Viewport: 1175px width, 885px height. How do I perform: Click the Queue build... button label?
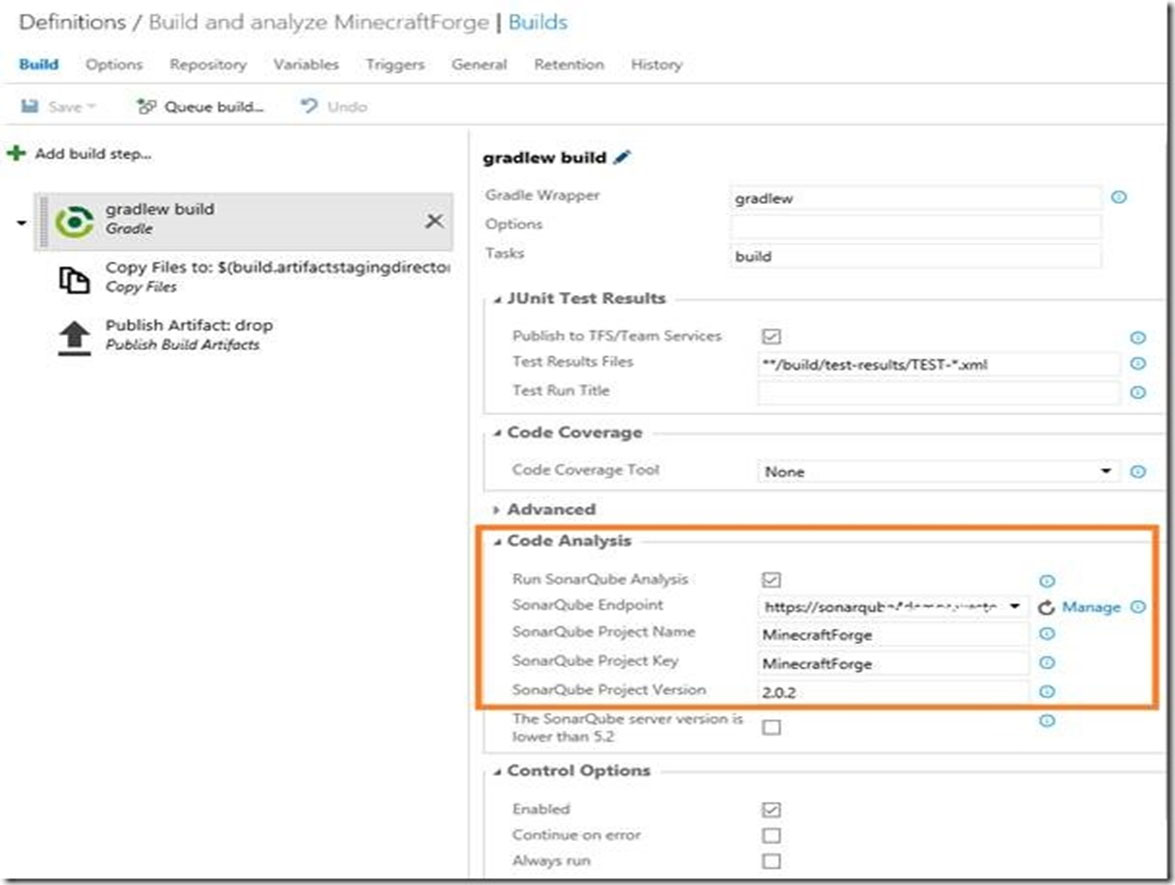tap(214, 106)
